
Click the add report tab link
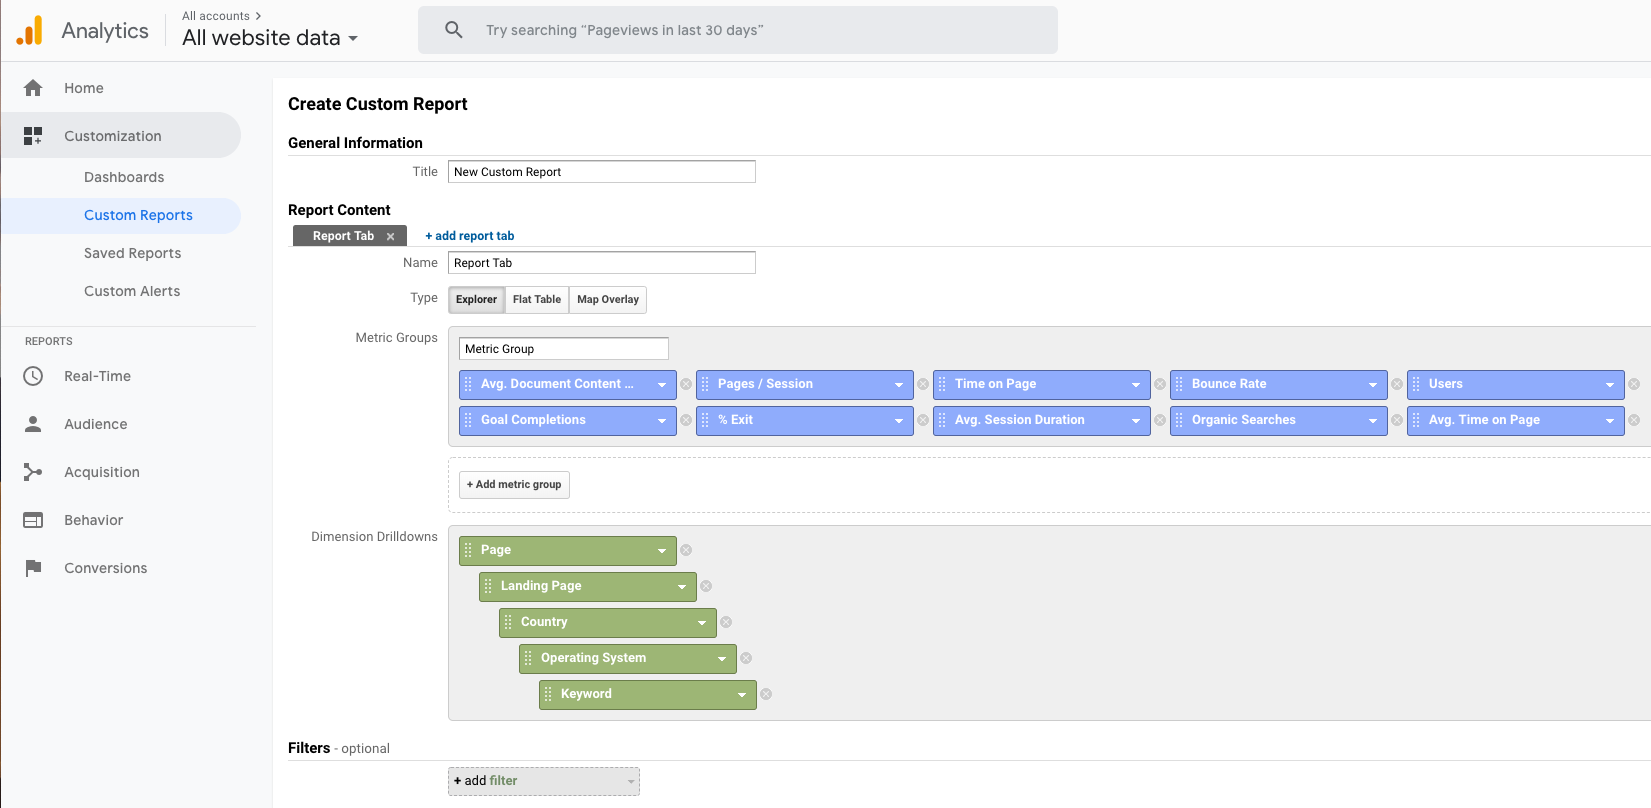click(470, 236)
